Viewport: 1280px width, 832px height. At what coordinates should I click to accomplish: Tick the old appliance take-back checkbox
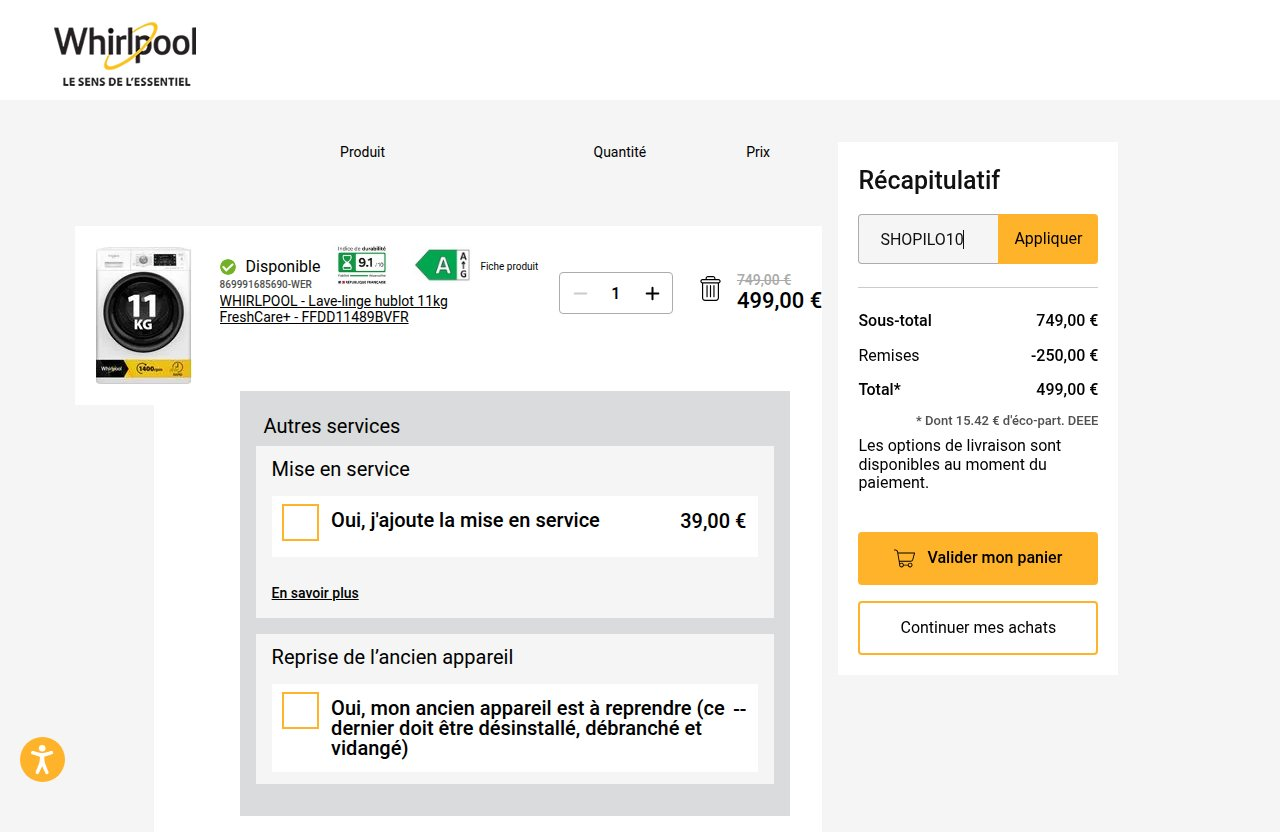click(x=301, y=710)
